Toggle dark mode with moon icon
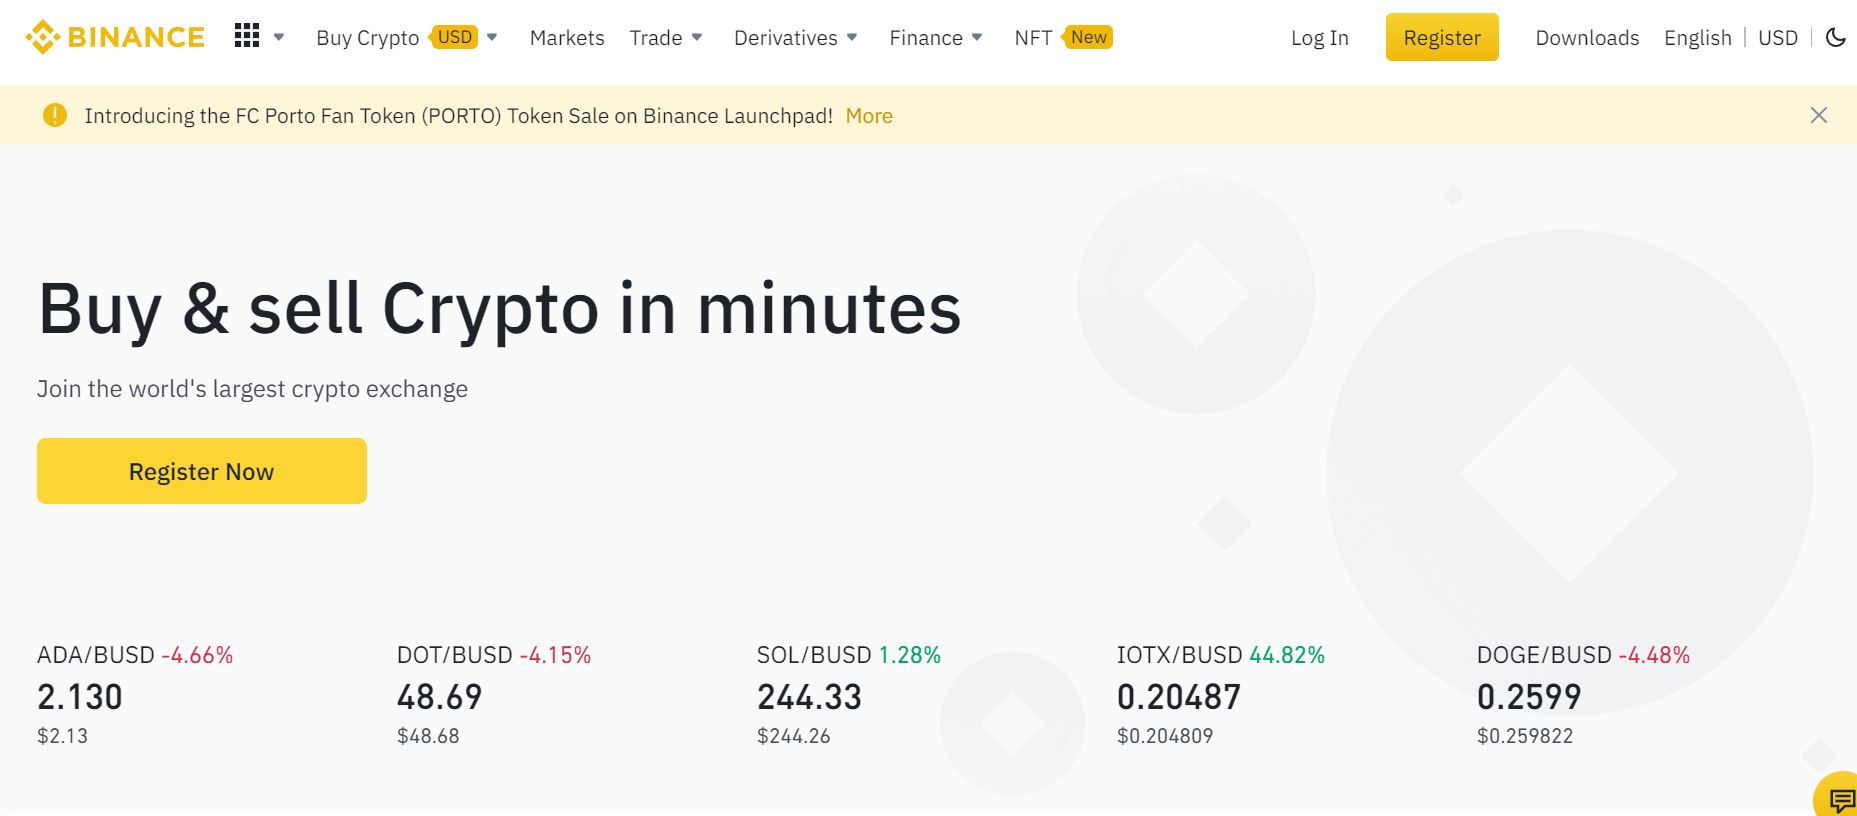The height and width of the screenshot is (816, 1857). (1836, 38)
